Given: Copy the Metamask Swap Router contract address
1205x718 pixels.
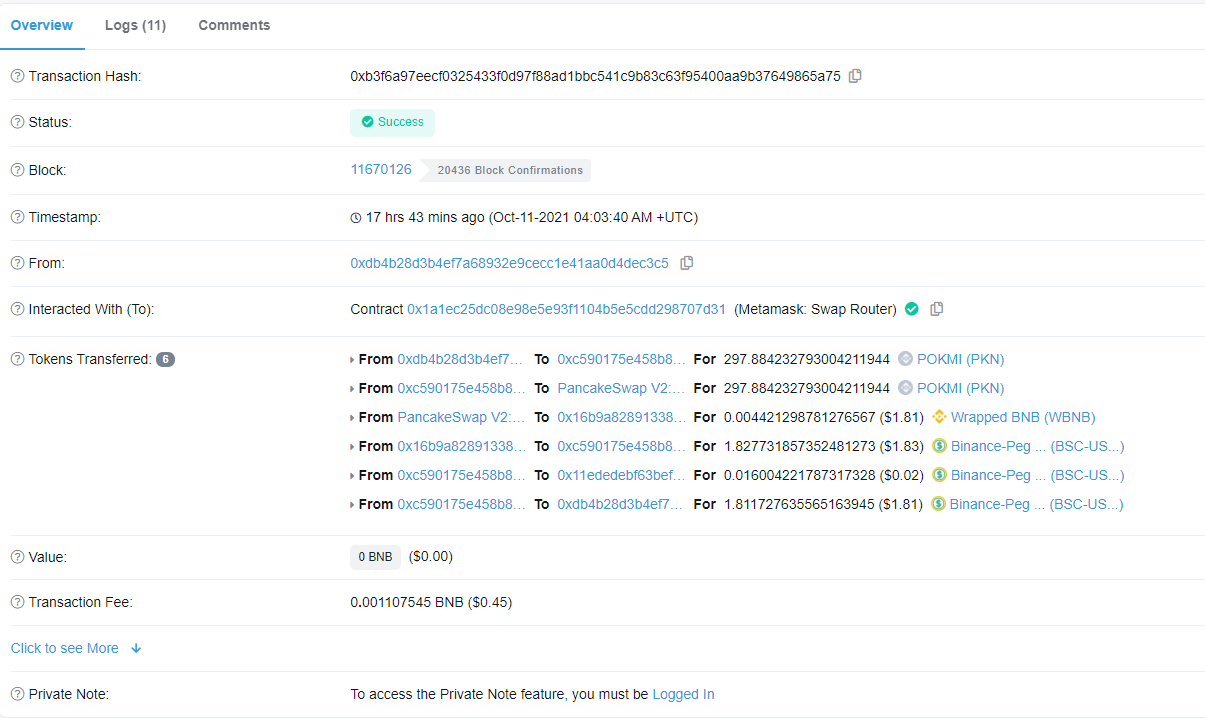Looking at the screenshot, I should tap(936, 309).
